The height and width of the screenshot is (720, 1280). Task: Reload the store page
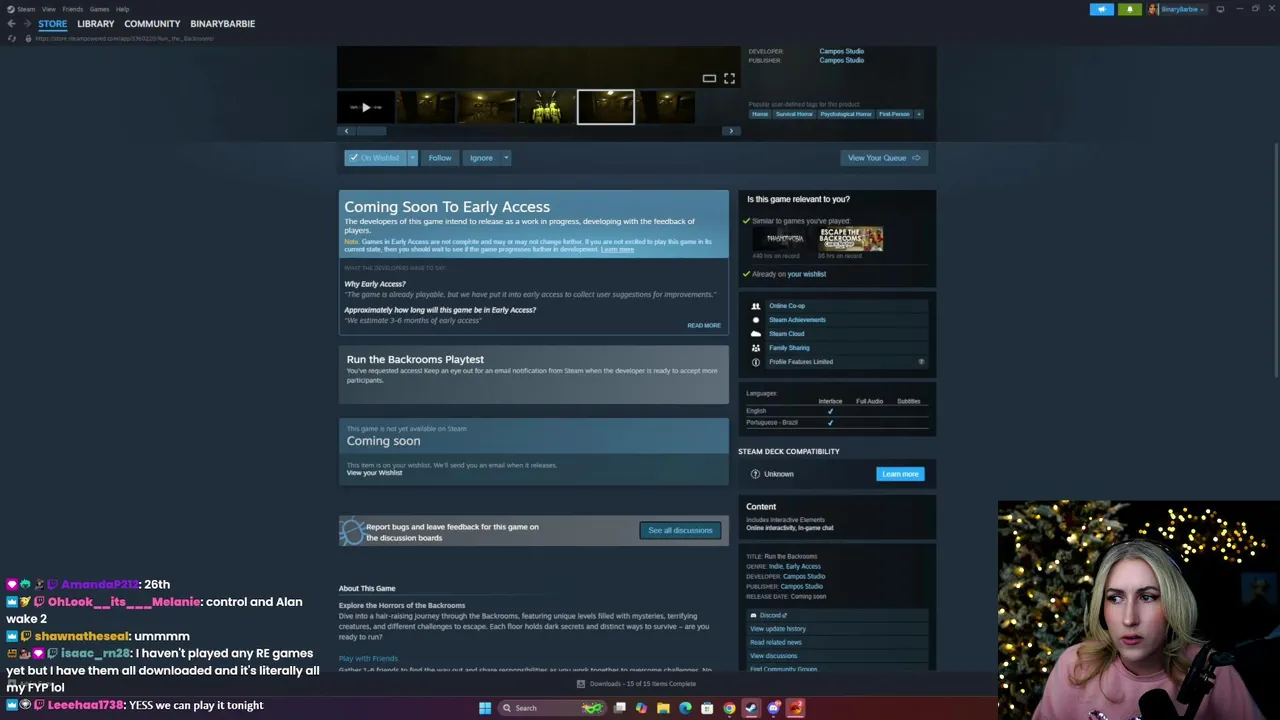click(x=11, y=38)
